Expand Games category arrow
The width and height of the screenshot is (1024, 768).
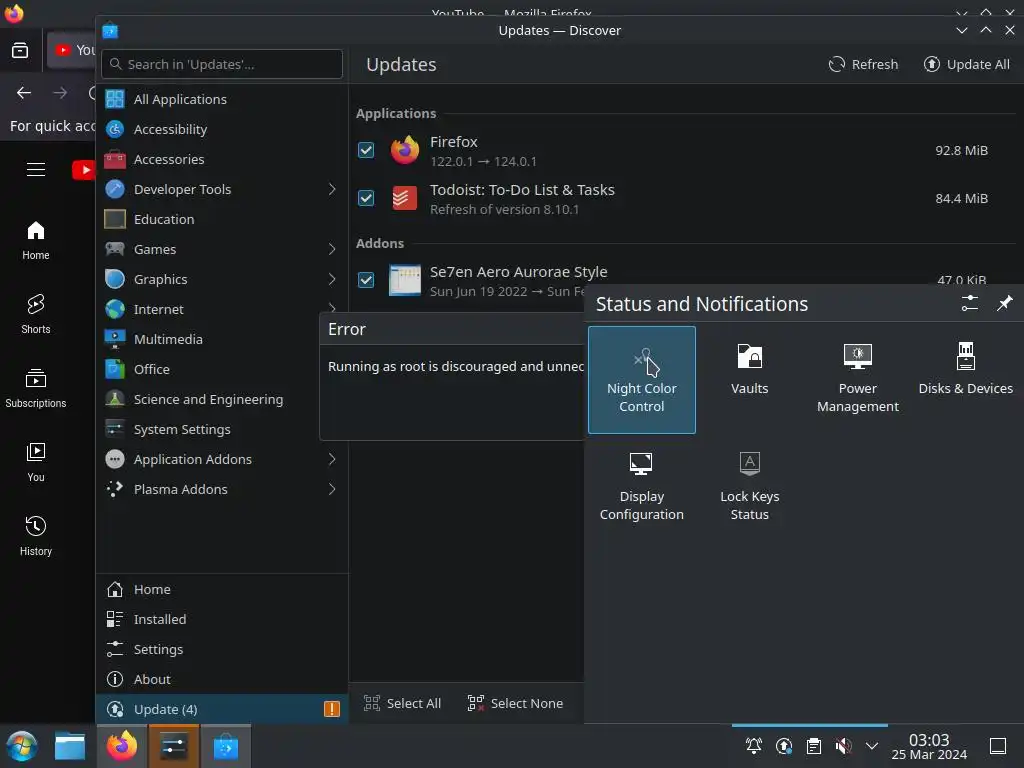pyautogui.click(x=332, y=249)
